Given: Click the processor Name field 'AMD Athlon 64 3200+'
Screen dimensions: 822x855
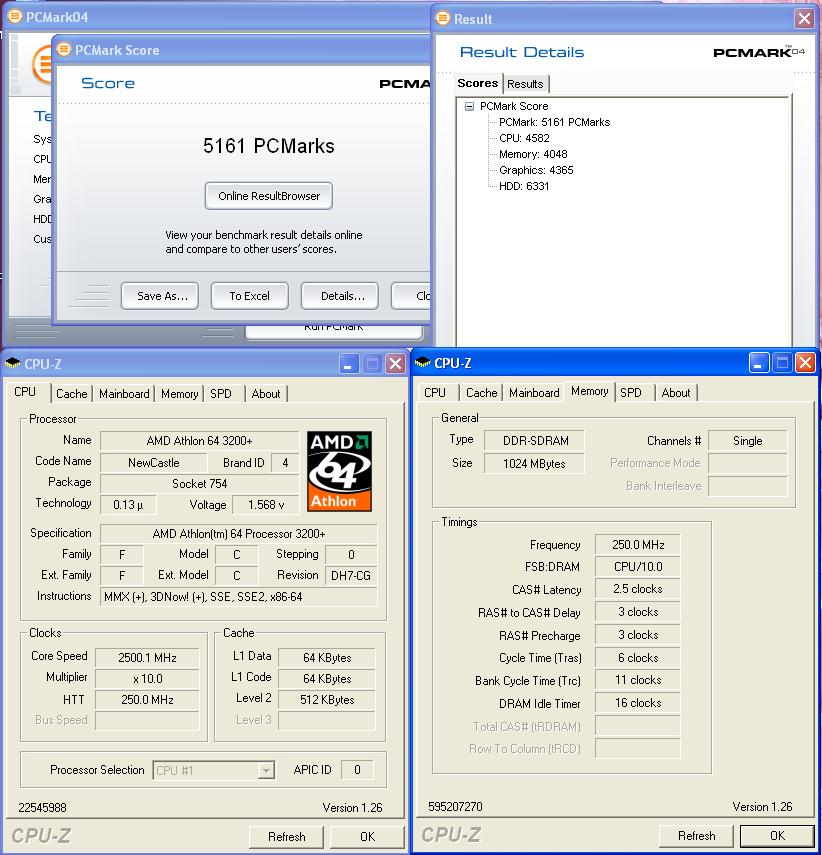Looking at the screenshot, I should tap(200, 441).
